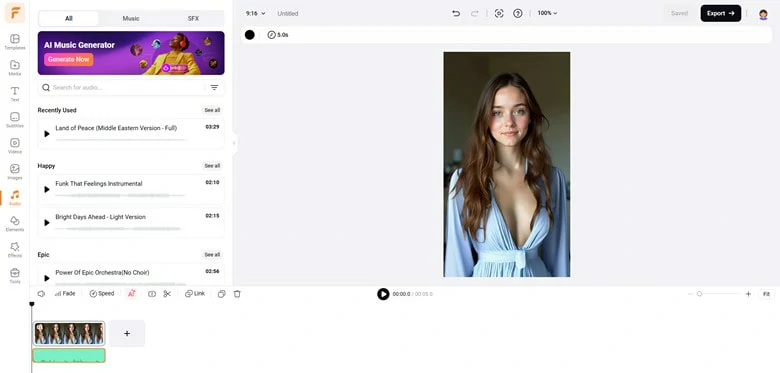Click the Speed button in timeline toolbar
This screenshot has height=373, width=780.
tap(101, 294)
